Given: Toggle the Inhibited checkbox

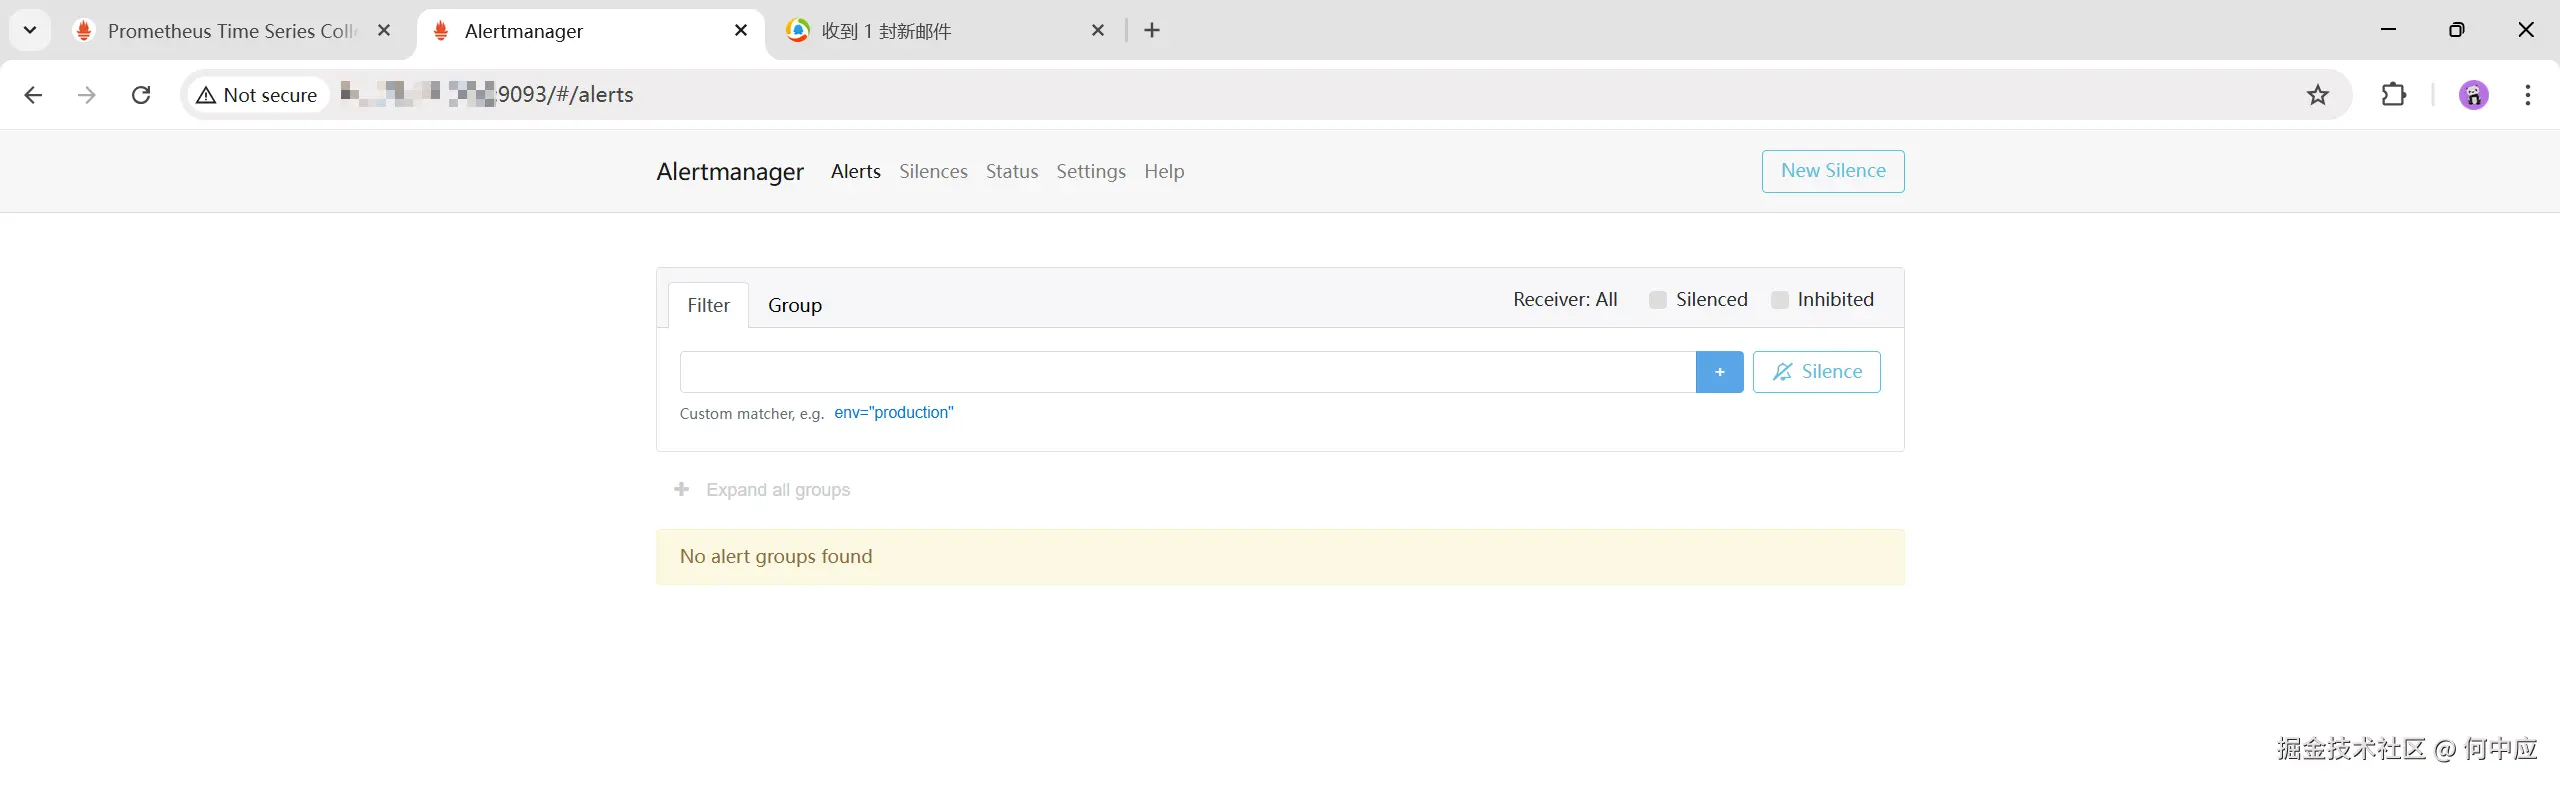Looking at the screenshot, I should pos(1780,299).
